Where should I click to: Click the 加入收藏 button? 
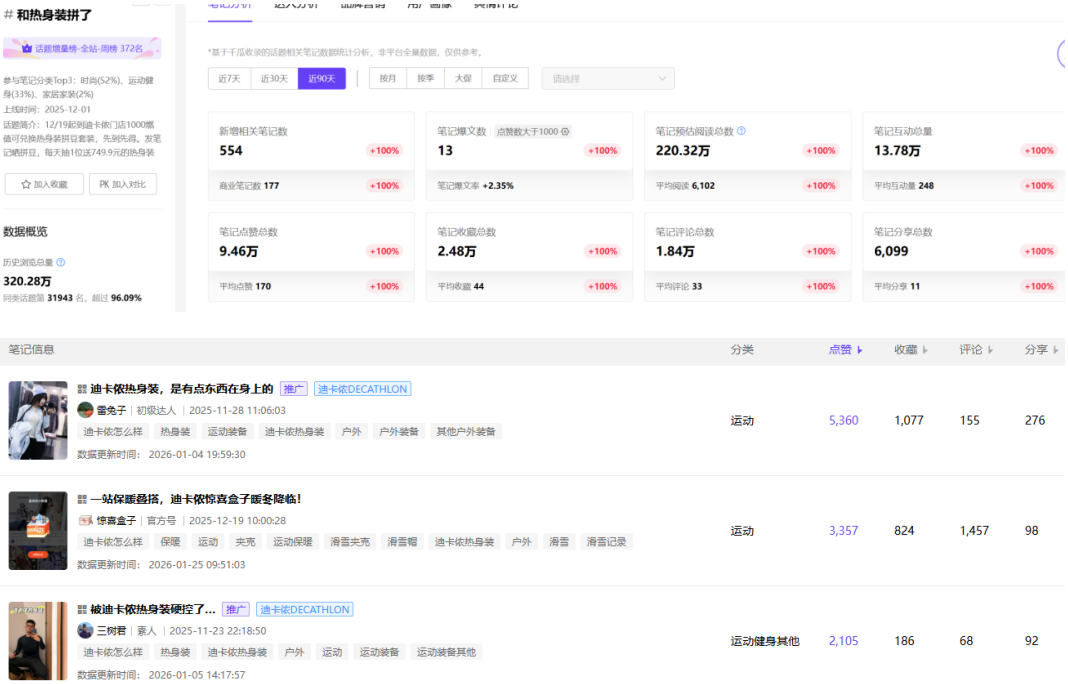[44, 184]
